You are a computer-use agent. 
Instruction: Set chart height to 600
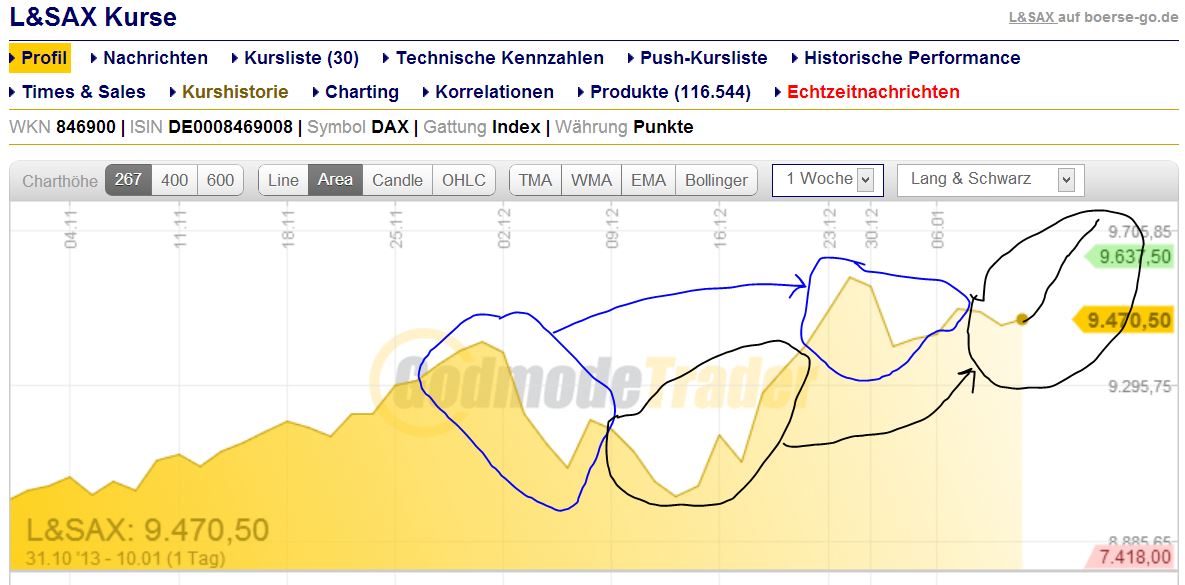click(222, 180)
